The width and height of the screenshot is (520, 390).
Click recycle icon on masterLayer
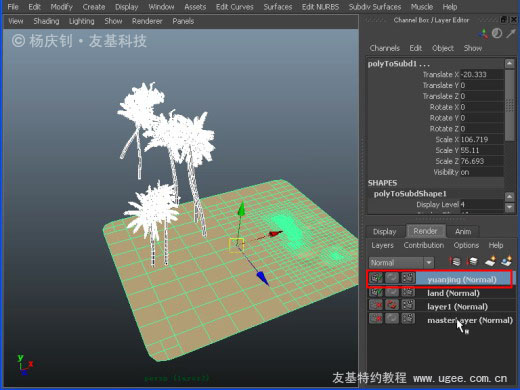[392, 318]
